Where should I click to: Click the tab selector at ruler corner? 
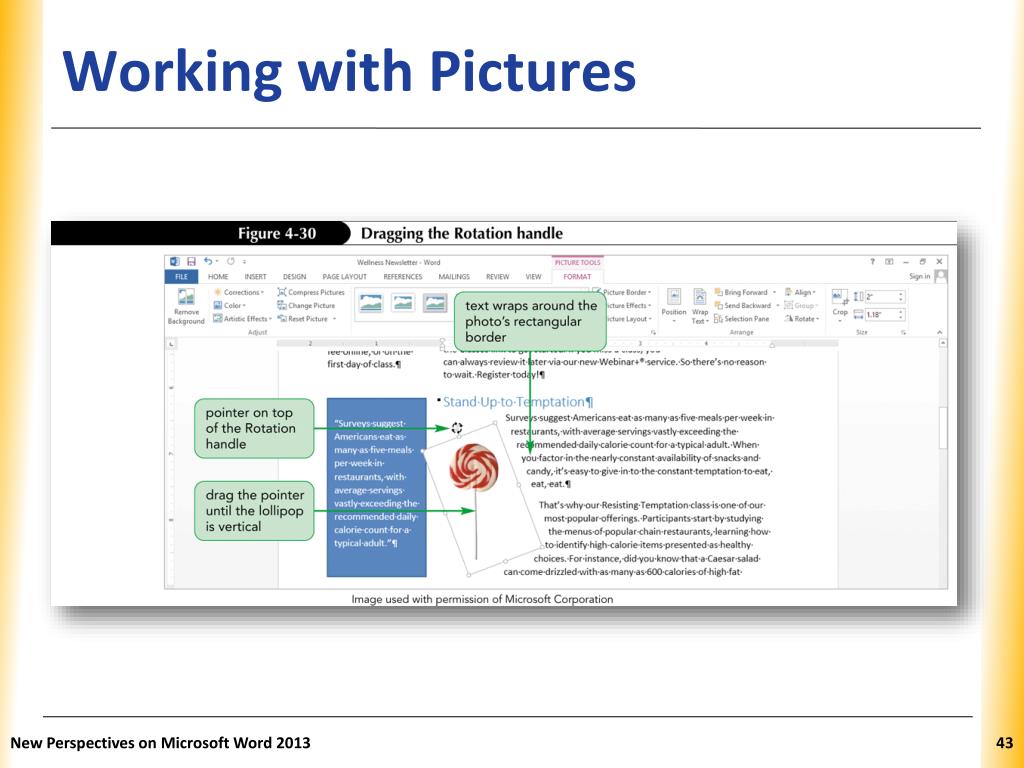point(171,344)
